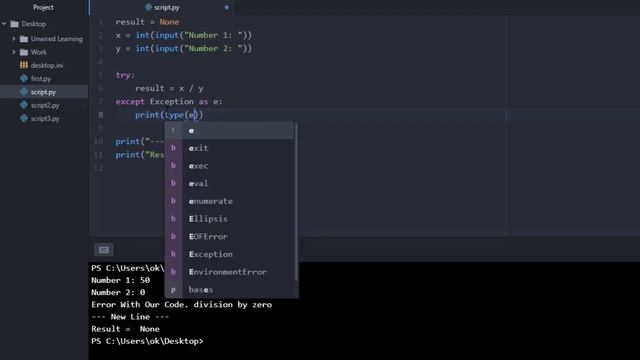The height and width of the screenshot is (360, 640).
Task: Select the Project panel header
Action: [x=43, y=7]
